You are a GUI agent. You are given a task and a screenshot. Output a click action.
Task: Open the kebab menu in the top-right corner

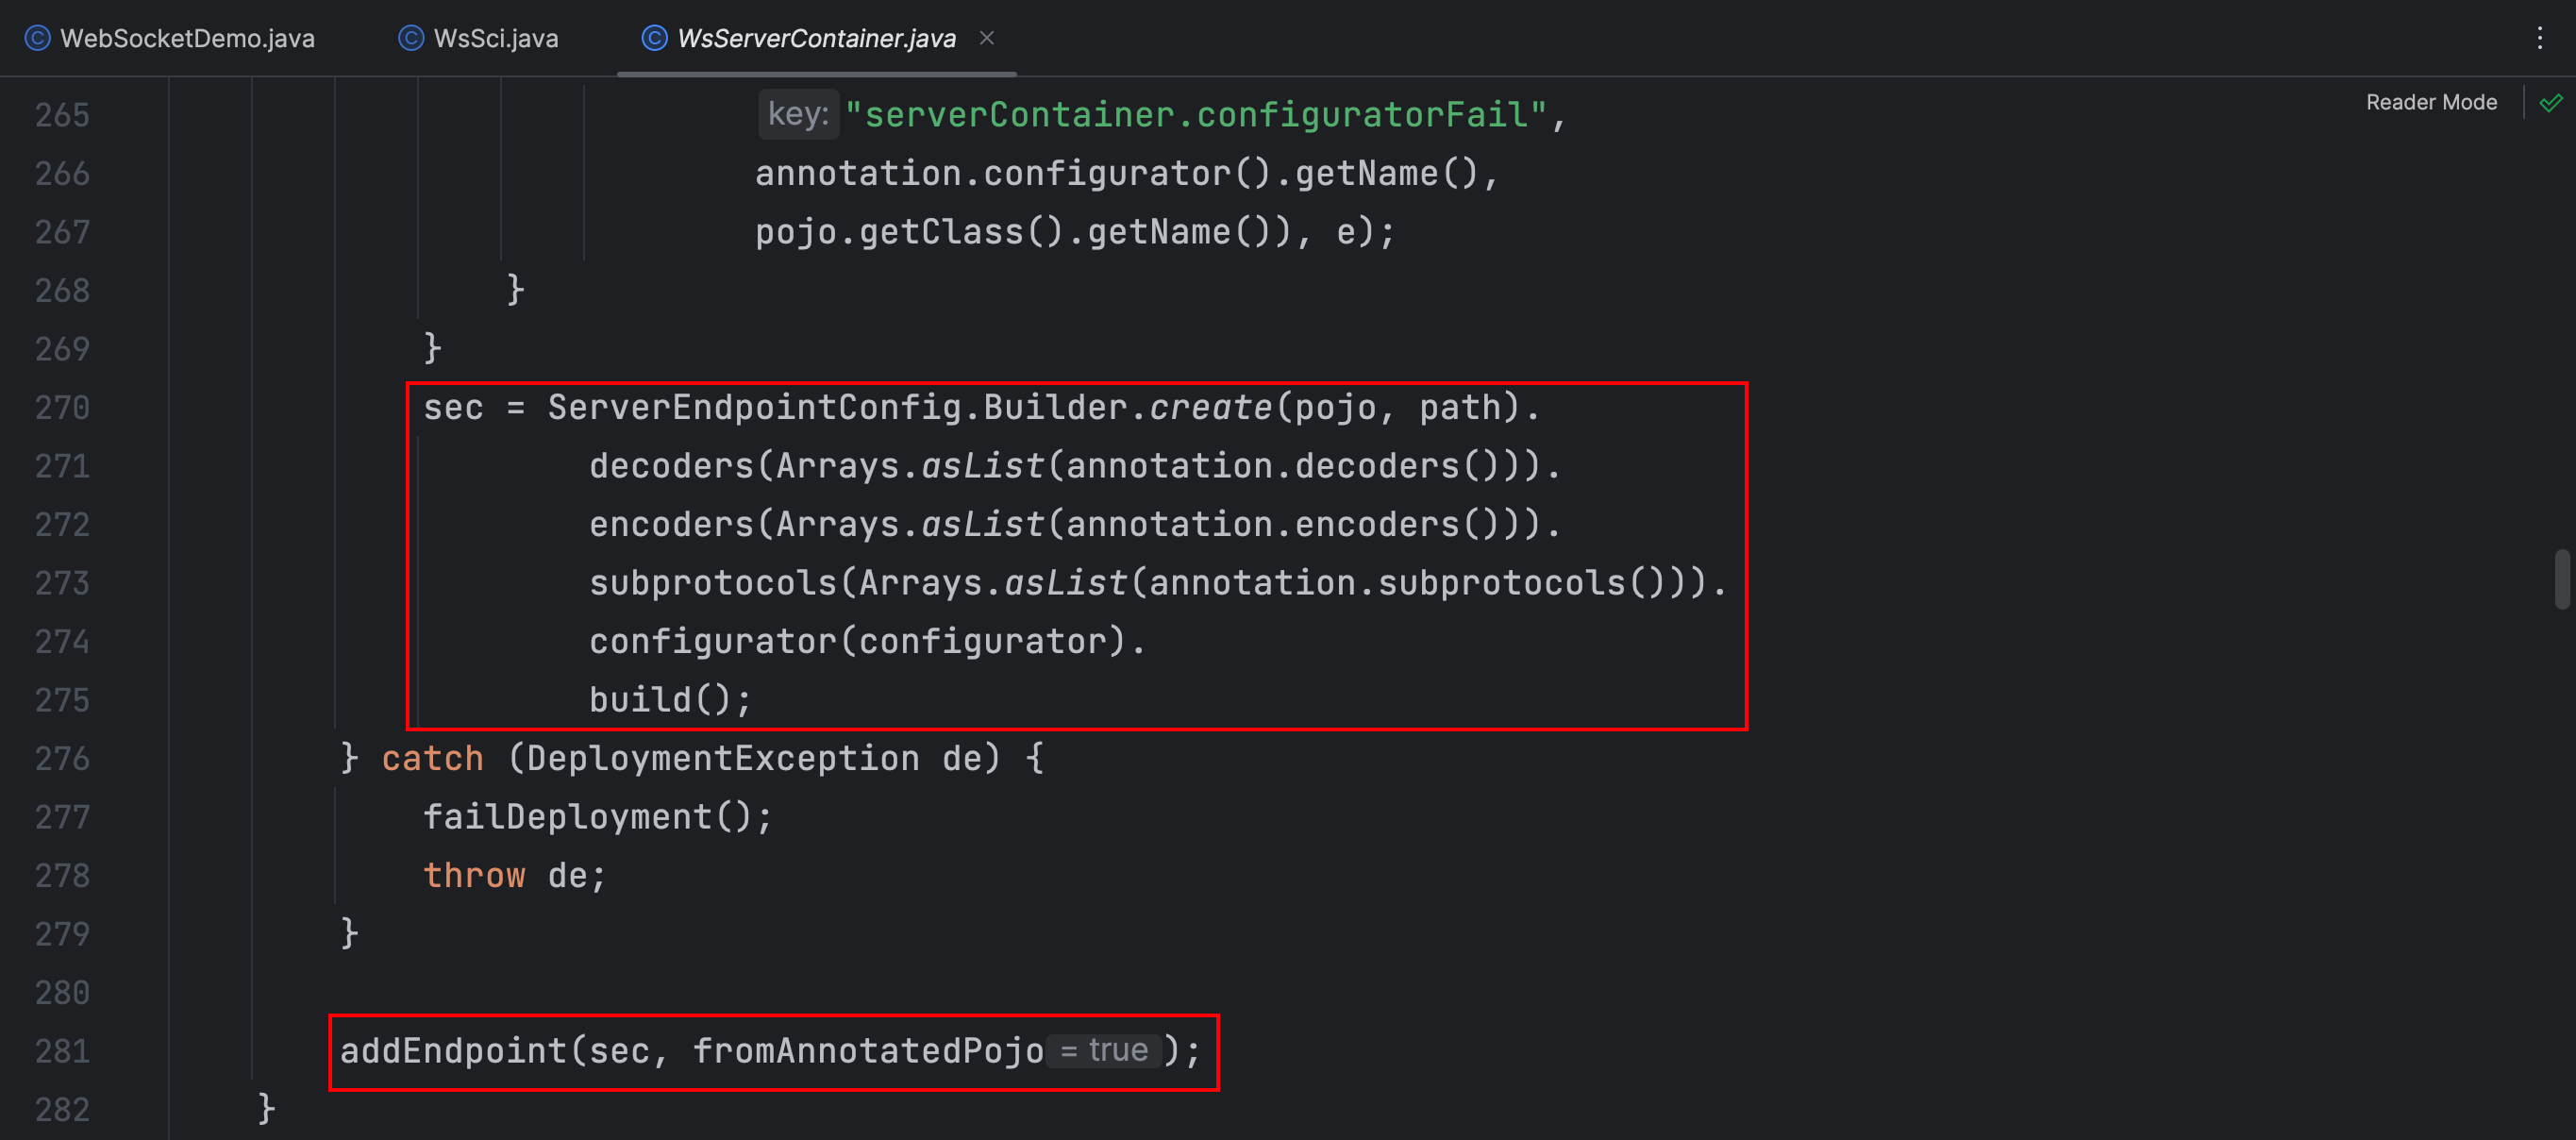click(2542, 38)
